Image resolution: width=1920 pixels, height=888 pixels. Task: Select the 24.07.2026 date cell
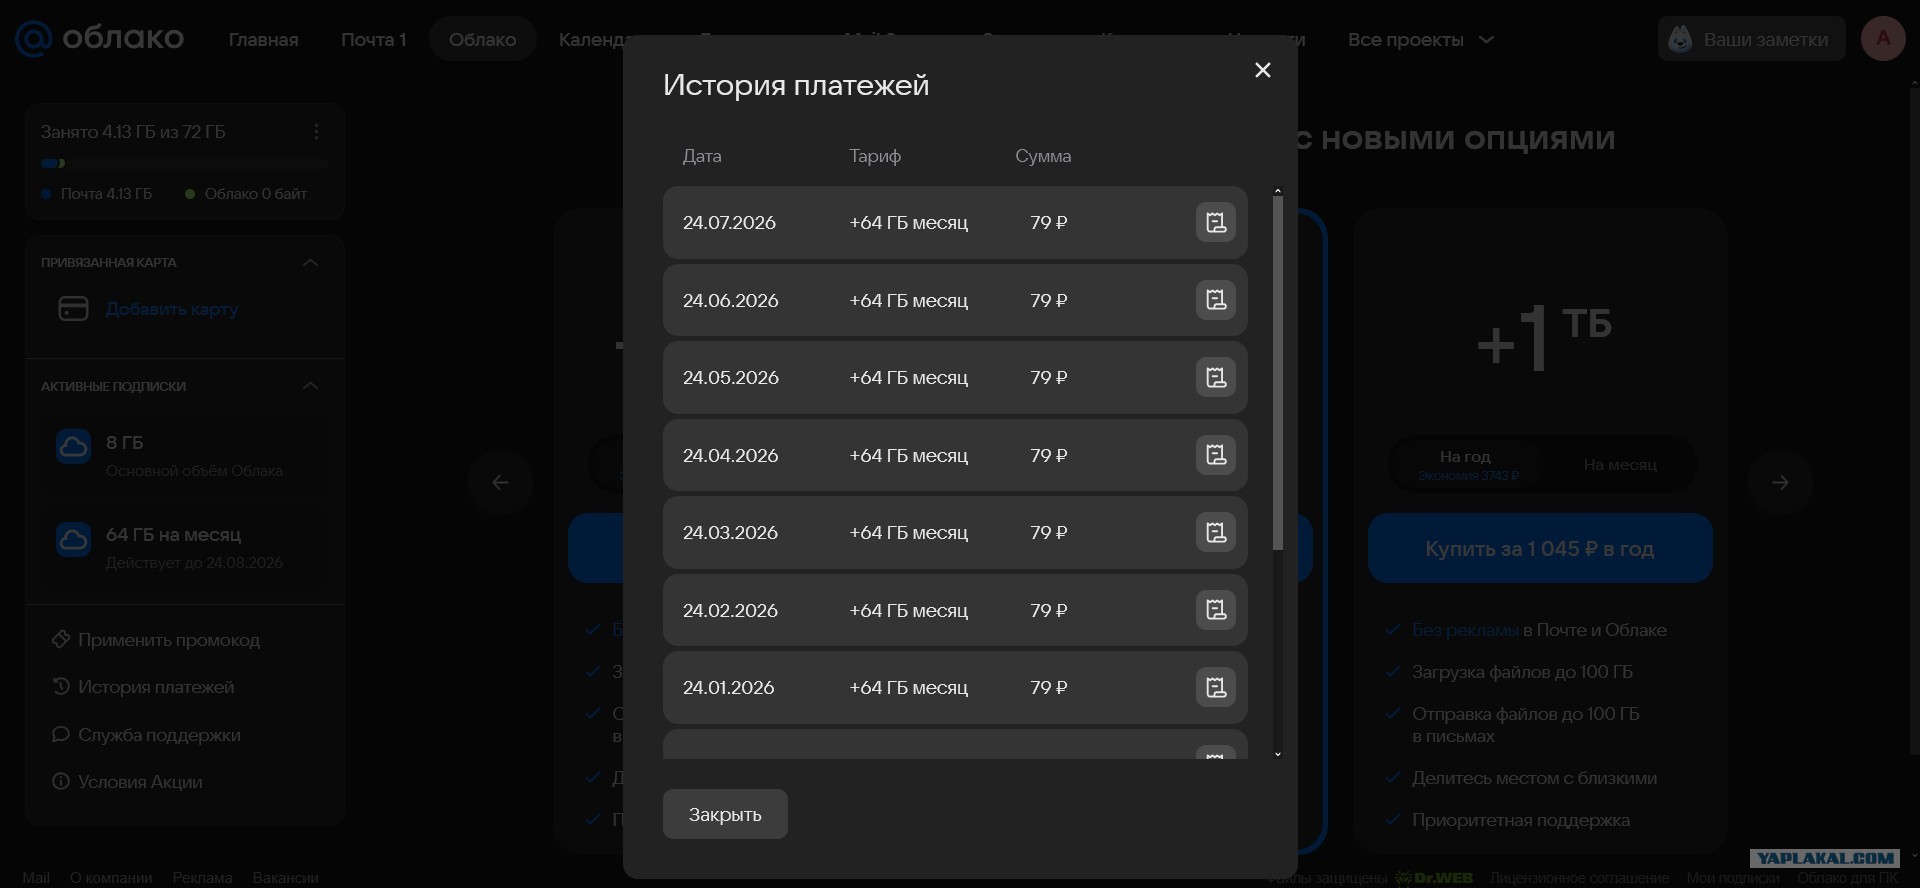(729, 222)
